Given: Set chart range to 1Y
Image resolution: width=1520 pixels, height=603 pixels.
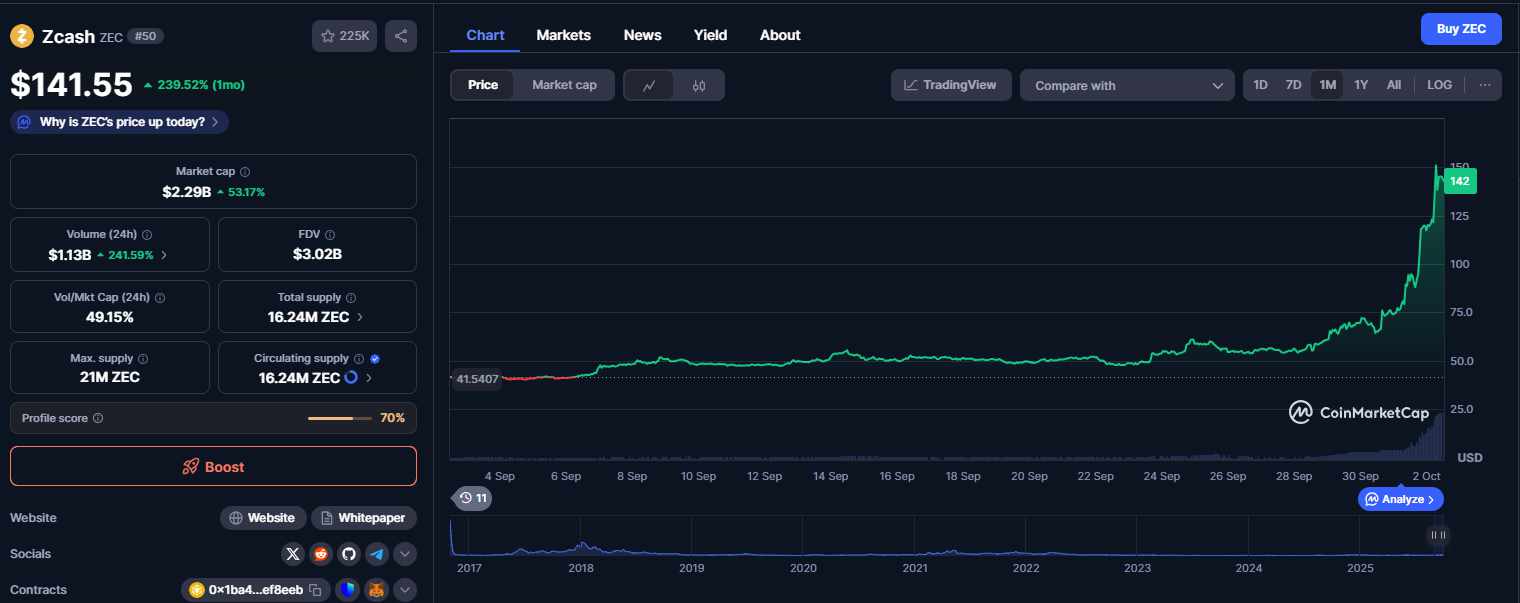Looking at the screenshot, I should click(1361, 85).
